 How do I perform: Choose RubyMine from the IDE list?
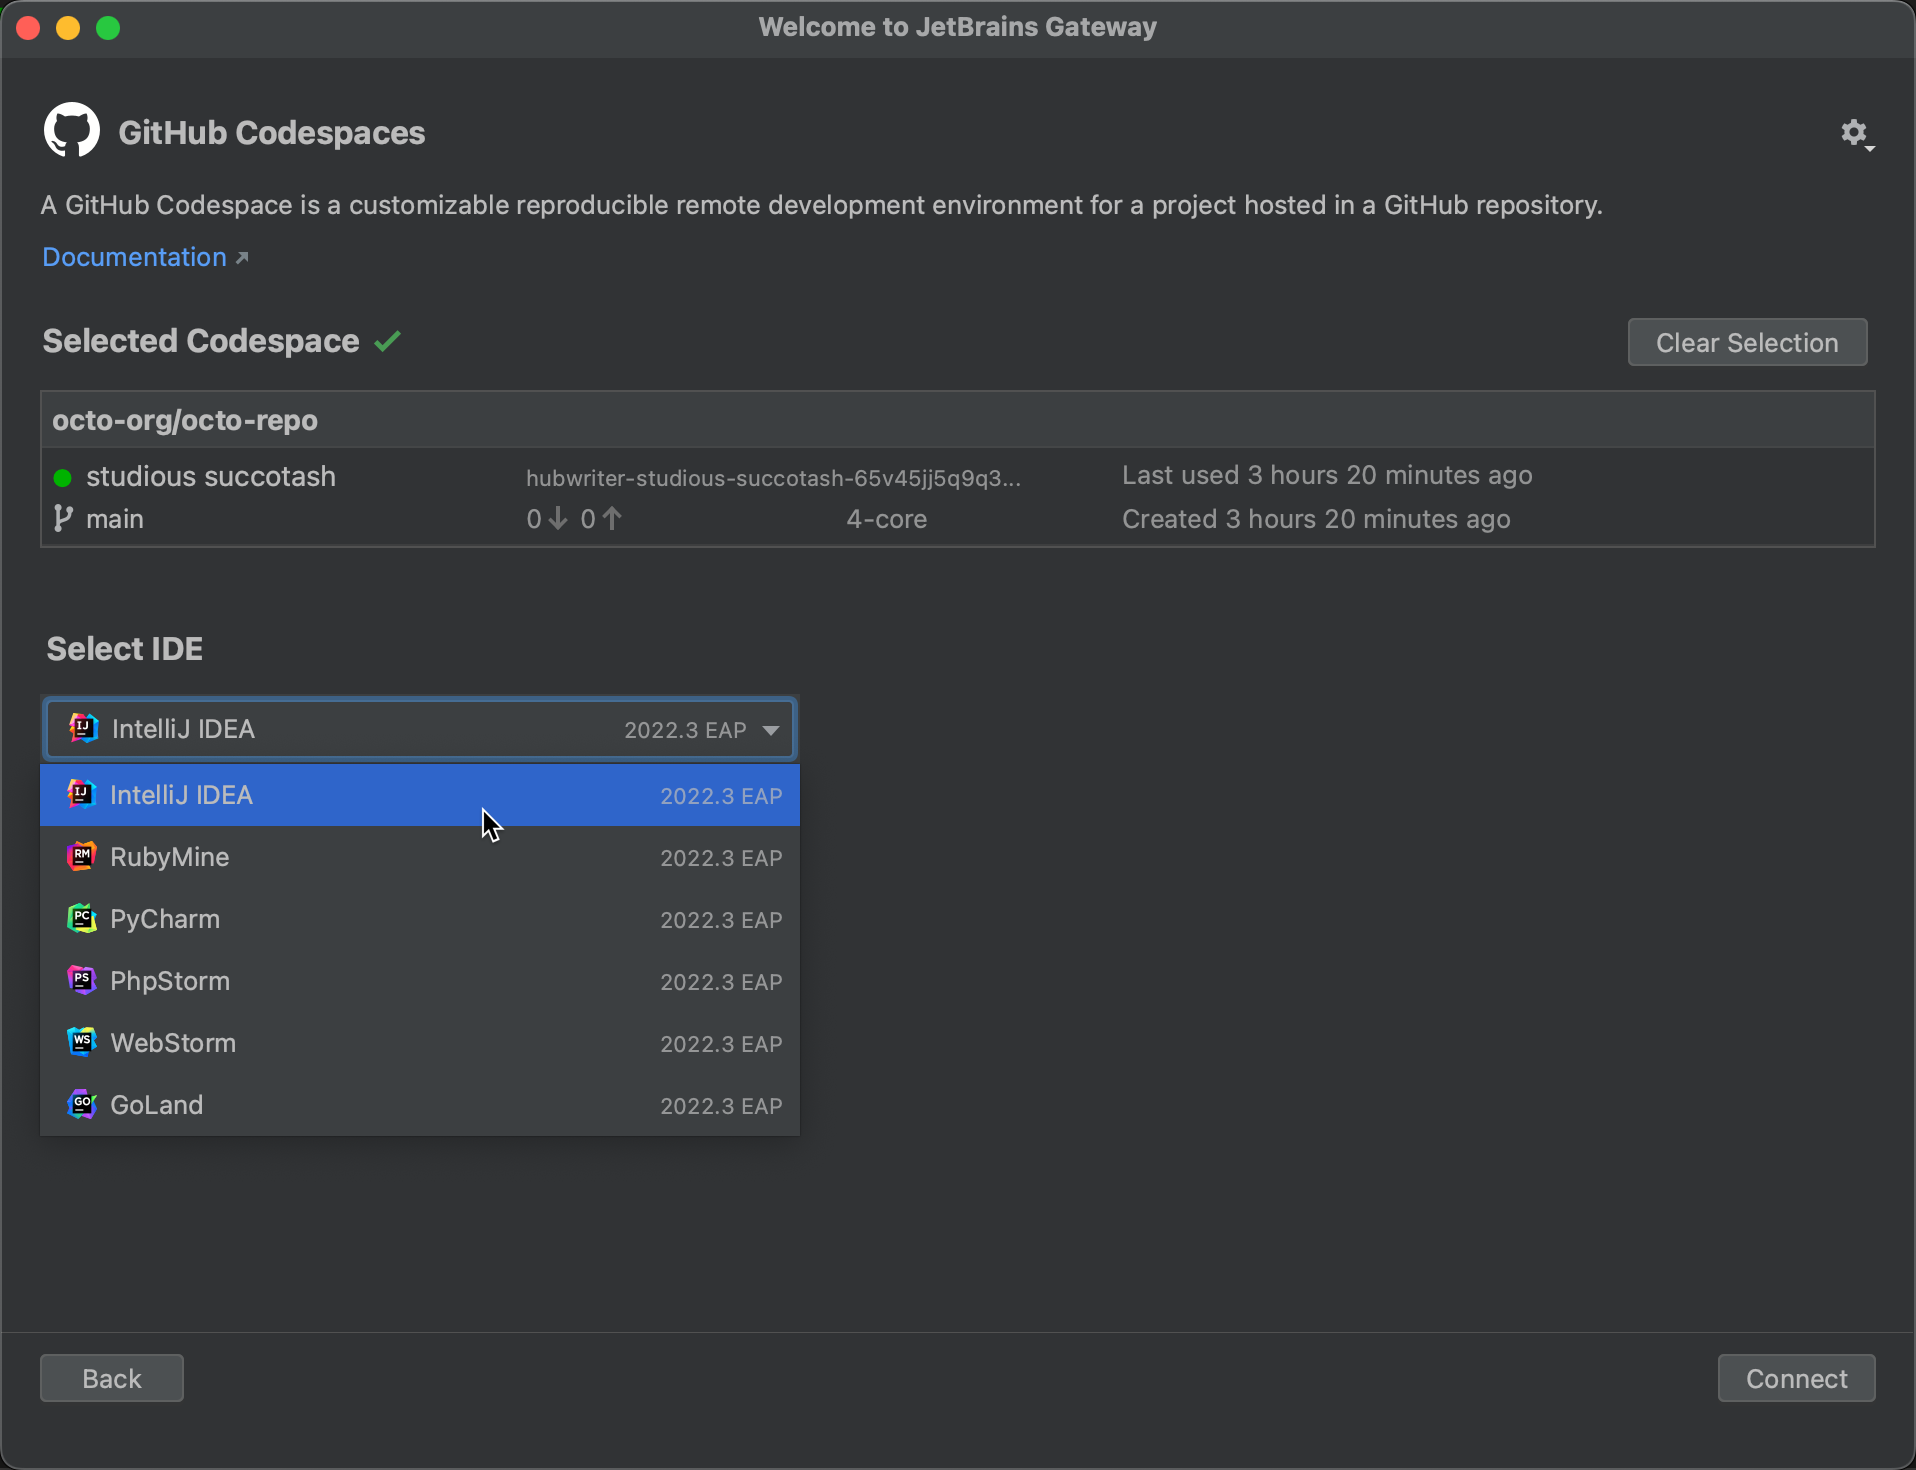pyautogui.click(x=419, y=857)
